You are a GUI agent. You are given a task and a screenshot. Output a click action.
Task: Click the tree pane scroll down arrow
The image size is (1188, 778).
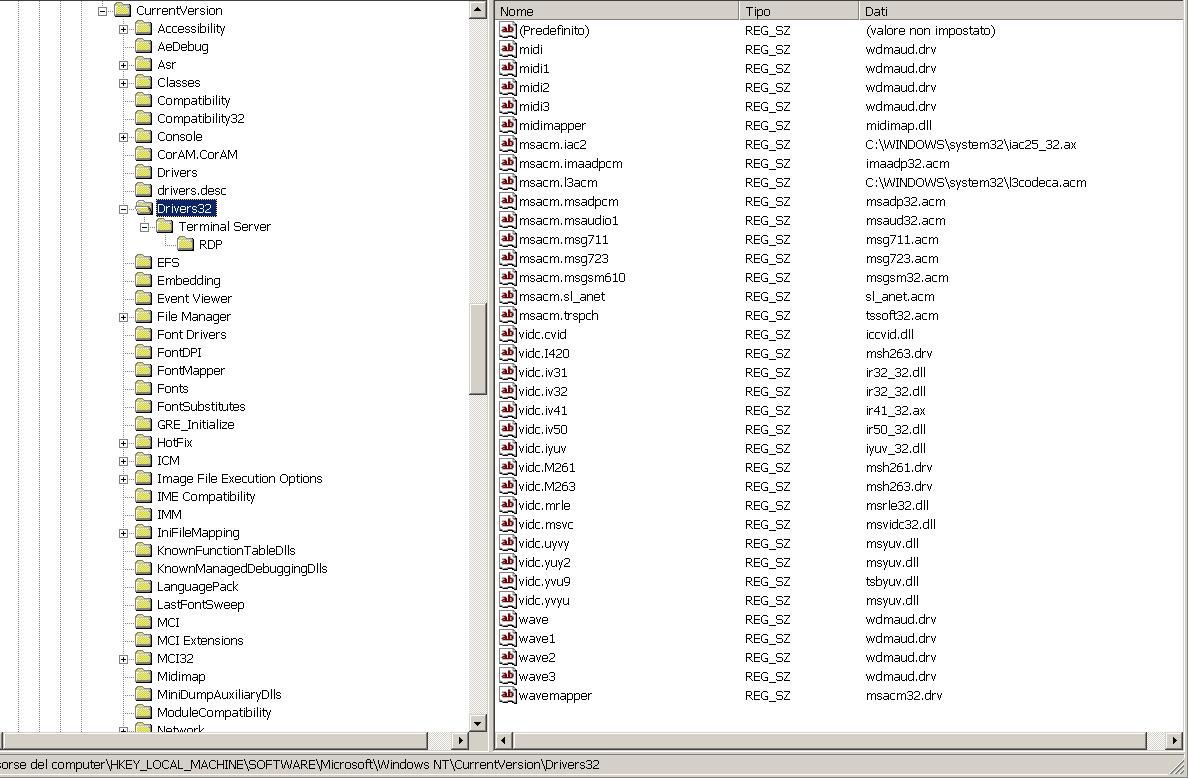click(x=477, y=723)
